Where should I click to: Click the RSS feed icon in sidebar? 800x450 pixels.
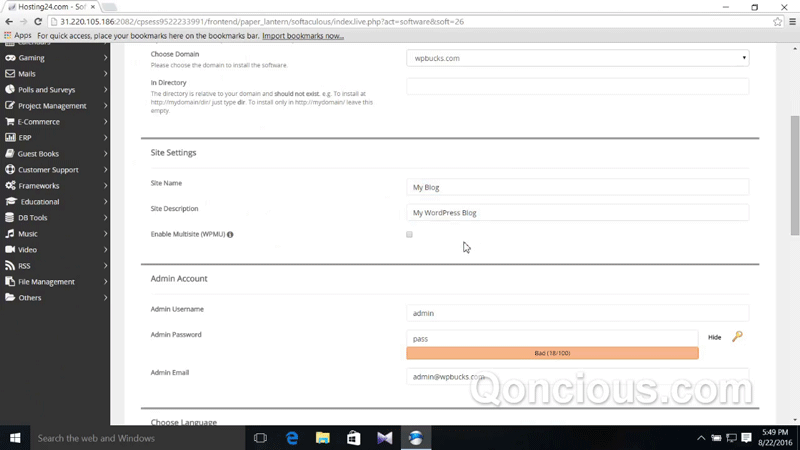click(x=10, y=266)
